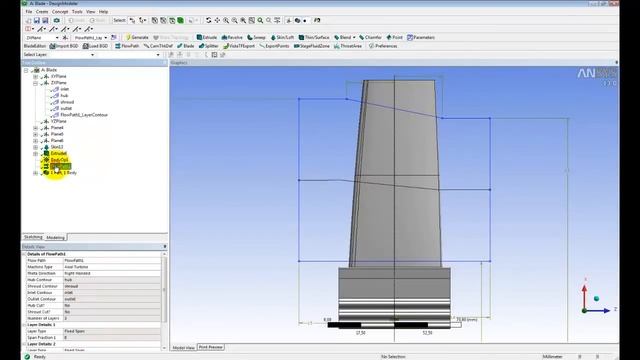Screen dimensions: 640x360
Task: Select the Pan view tool
Action: click(x=217, y=20)
